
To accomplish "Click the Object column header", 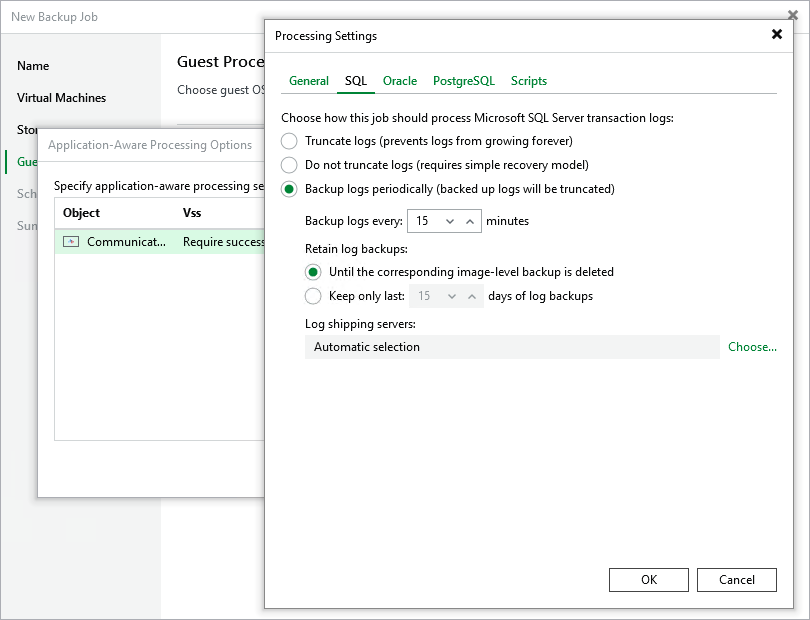I will 81,213.
